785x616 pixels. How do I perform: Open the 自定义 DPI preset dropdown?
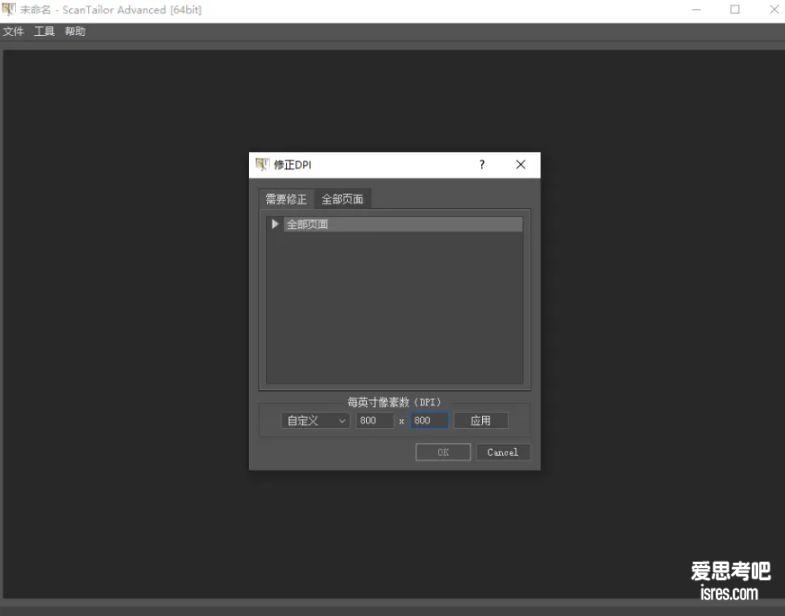coord(315,421)
